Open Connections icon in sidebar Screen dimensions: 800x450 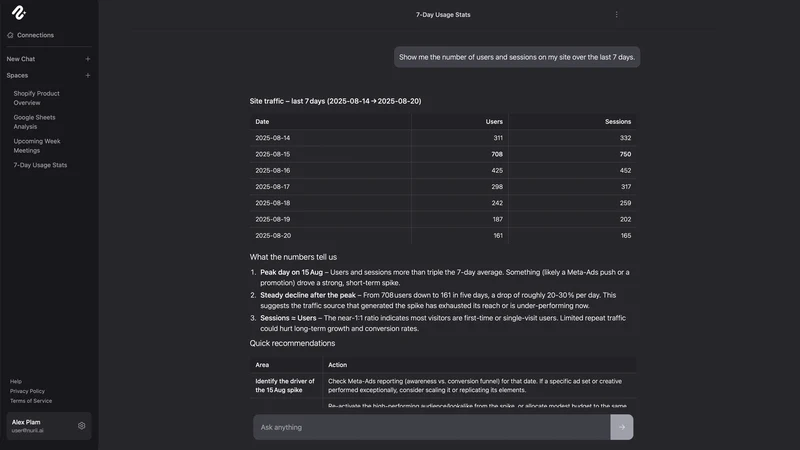10,35
